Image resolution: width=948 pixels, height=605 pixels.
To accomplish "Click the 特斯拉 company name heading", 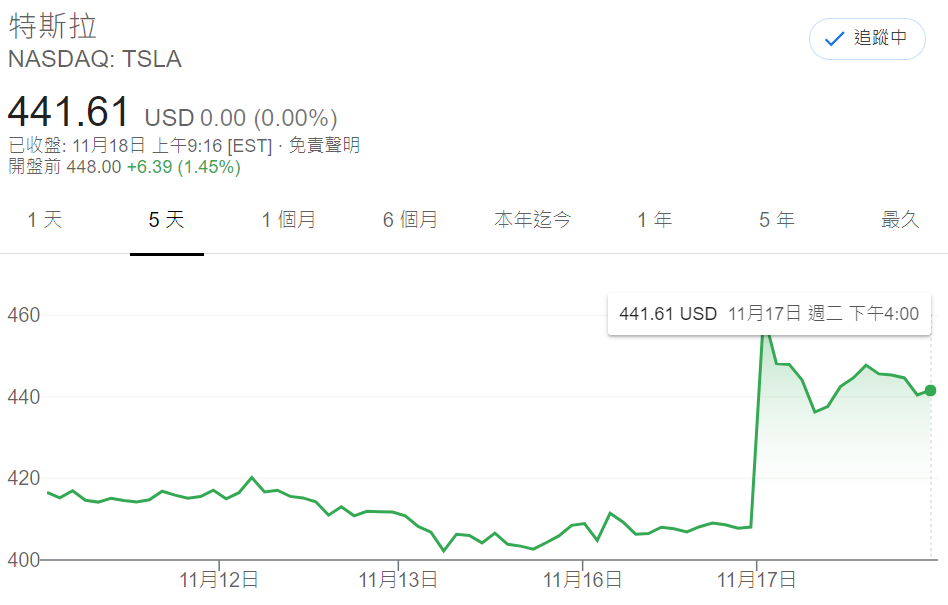I will pyautogui.click(x=53, y=27).
